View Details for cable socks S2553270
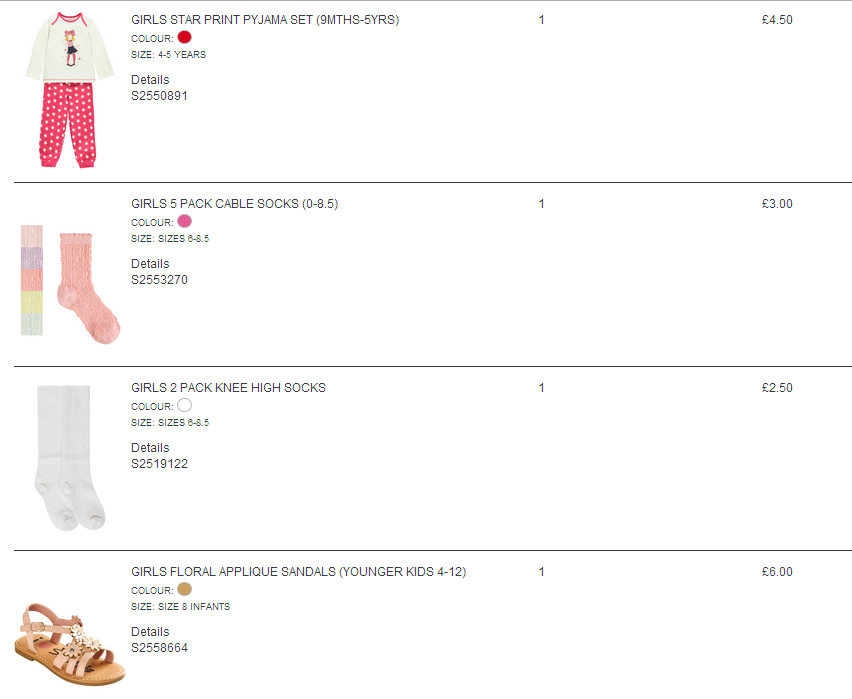Screen dimensions: 852x699 (x=150, y=264)
